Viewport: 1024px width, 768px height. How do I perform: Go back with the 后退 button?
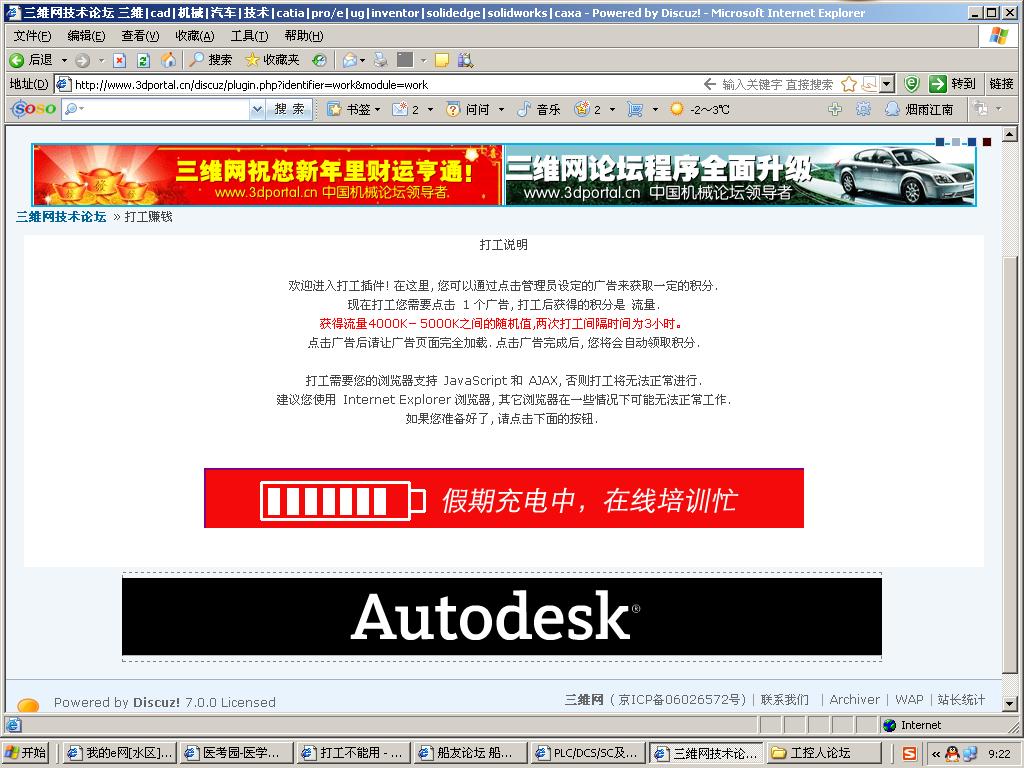[x=31, y=60]
